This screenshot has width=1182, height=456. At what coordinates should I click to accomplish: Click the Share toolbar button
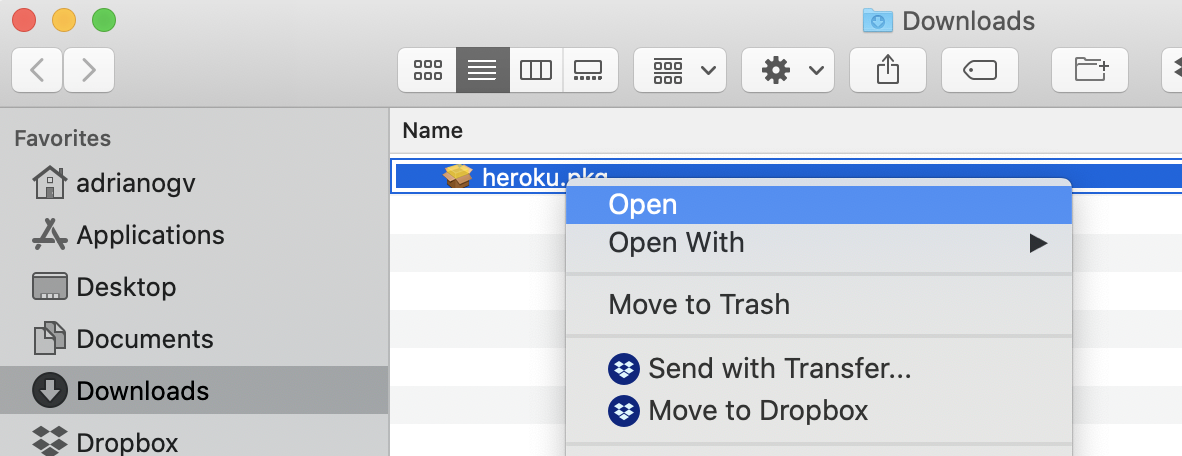[x=888, y=70]
